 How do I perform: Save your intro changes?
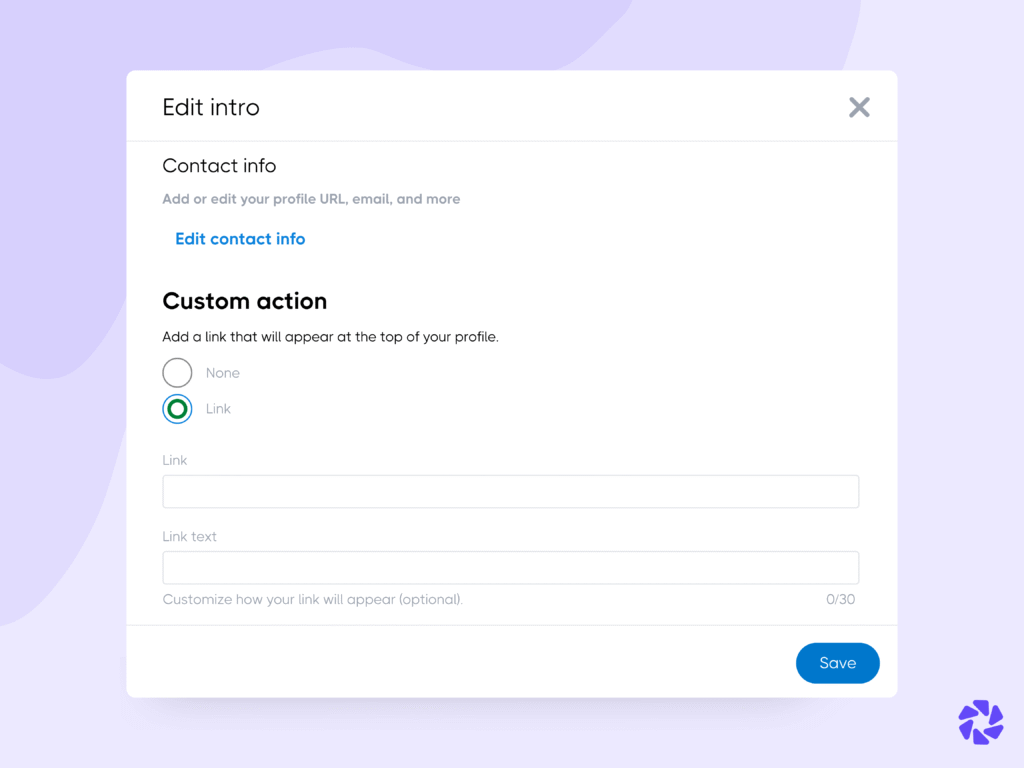pos(837,662)
